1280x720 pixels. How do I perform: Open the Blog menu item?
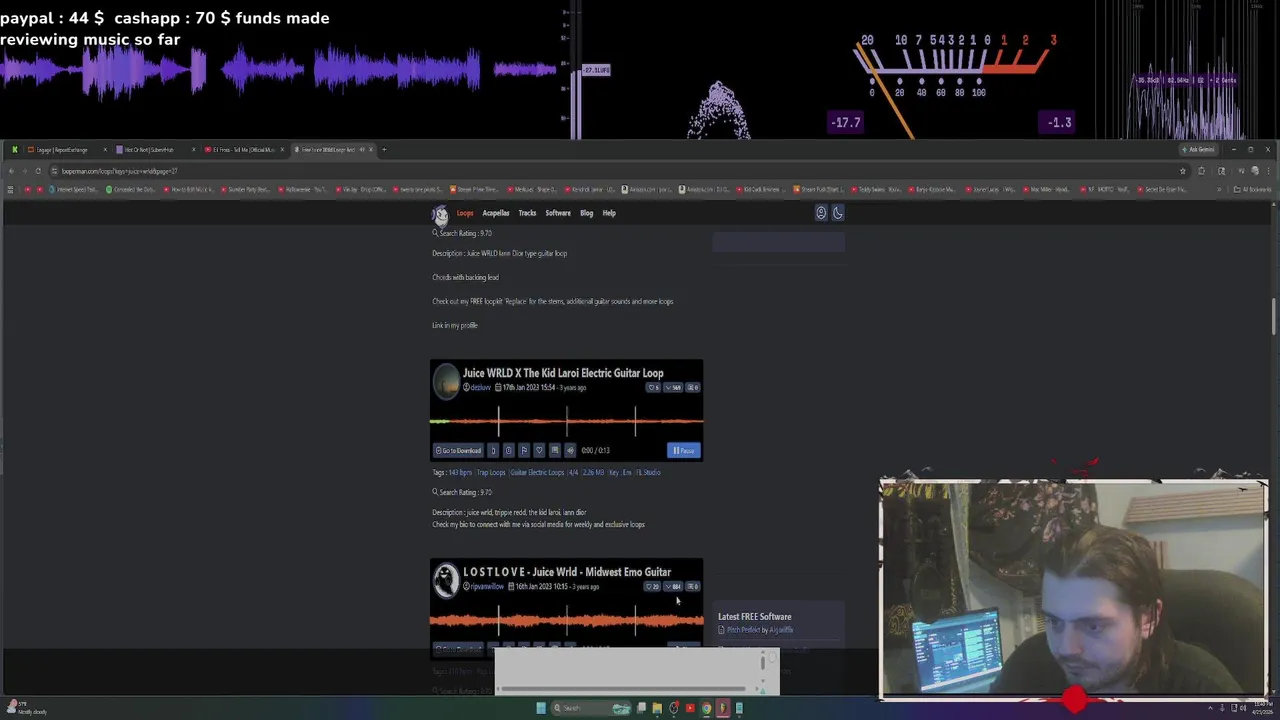click(x=587, y=213)
